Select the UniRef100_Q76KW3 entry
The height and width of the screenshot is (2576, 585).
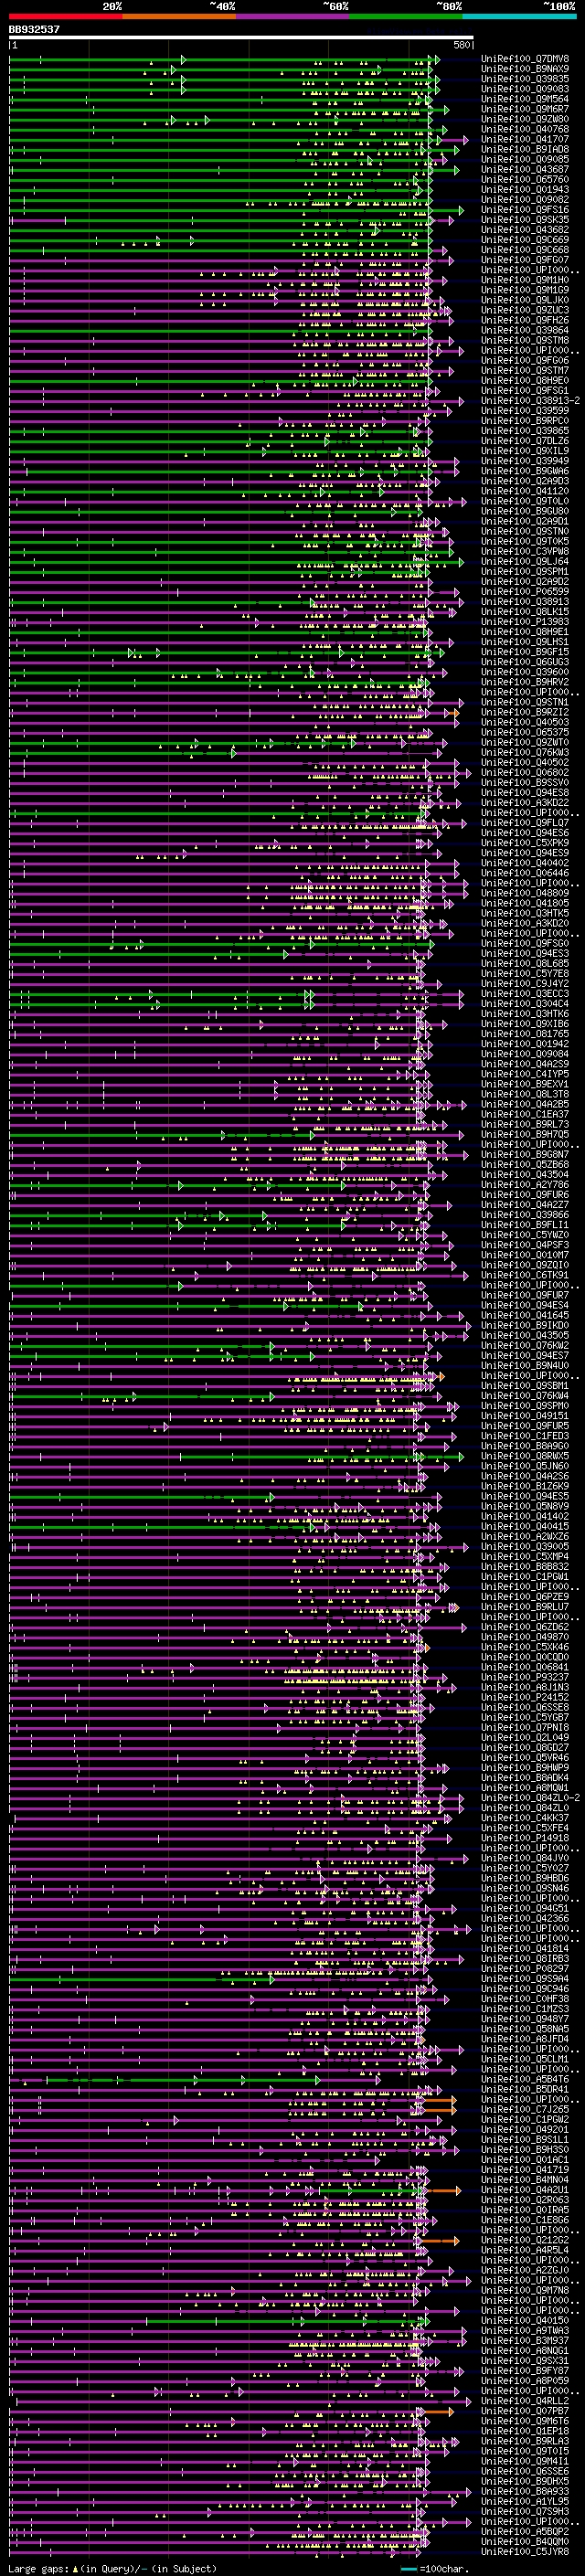[525, 752]
